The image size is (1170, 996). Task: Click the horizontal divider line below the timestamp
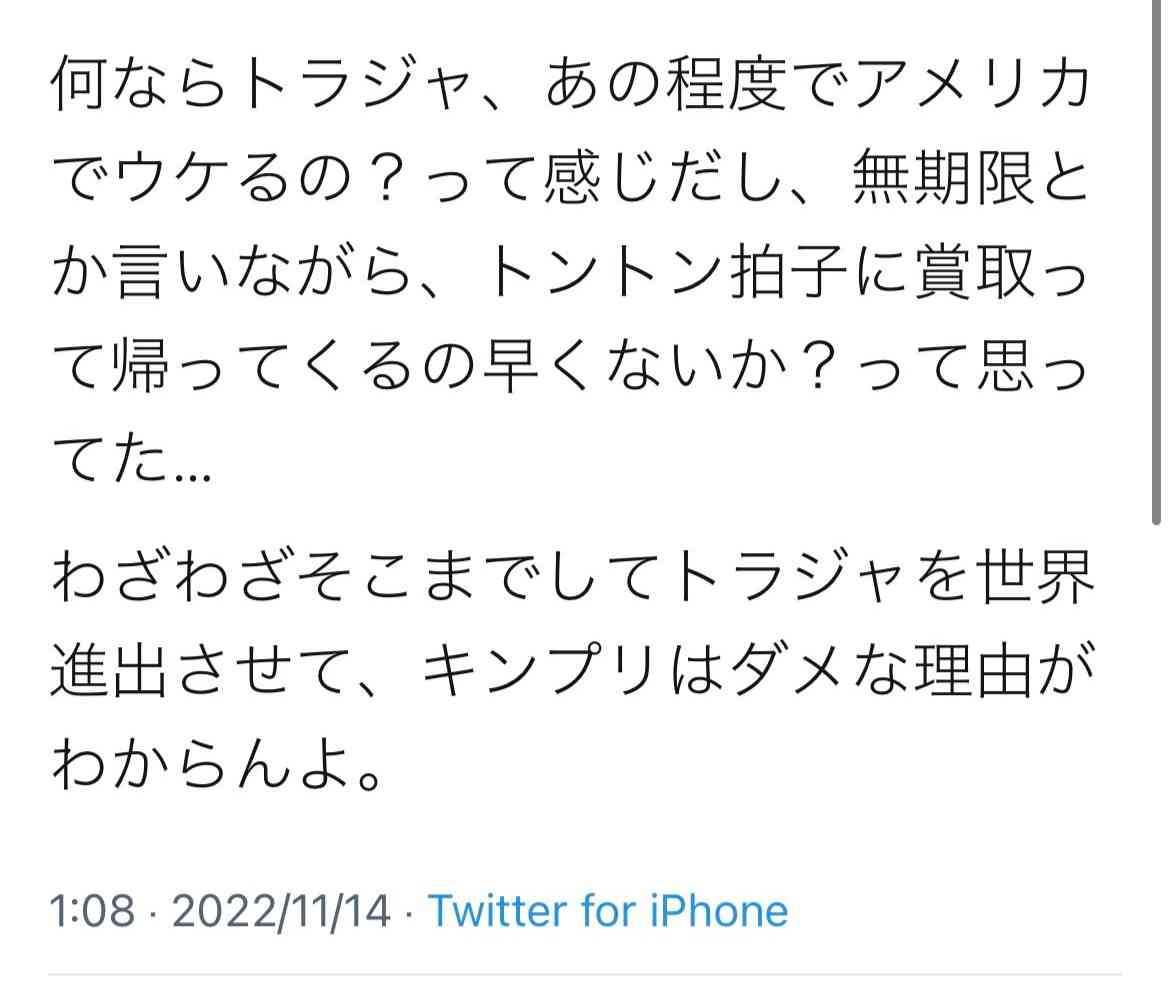tap(585, 973)
